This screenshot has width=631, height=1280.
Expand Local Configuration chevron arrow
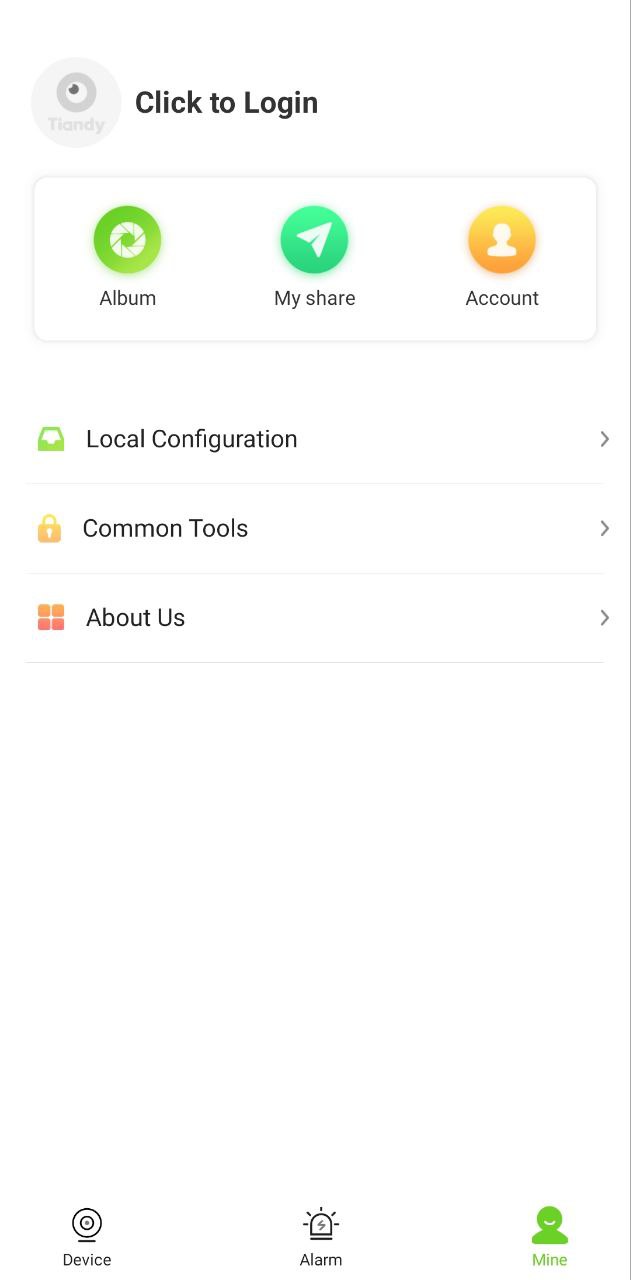pyautogui.click(x=604, y=439)
